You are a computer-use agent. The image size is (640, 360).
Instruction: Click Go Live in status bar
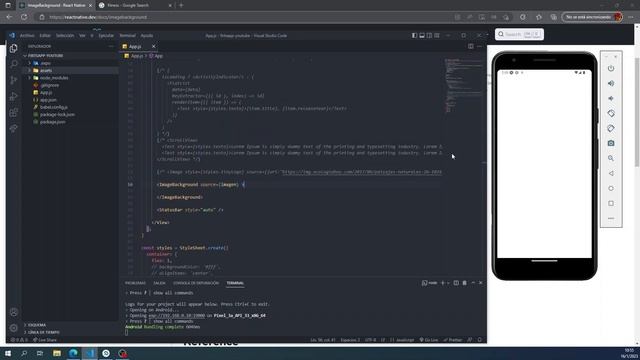[428, 340]
